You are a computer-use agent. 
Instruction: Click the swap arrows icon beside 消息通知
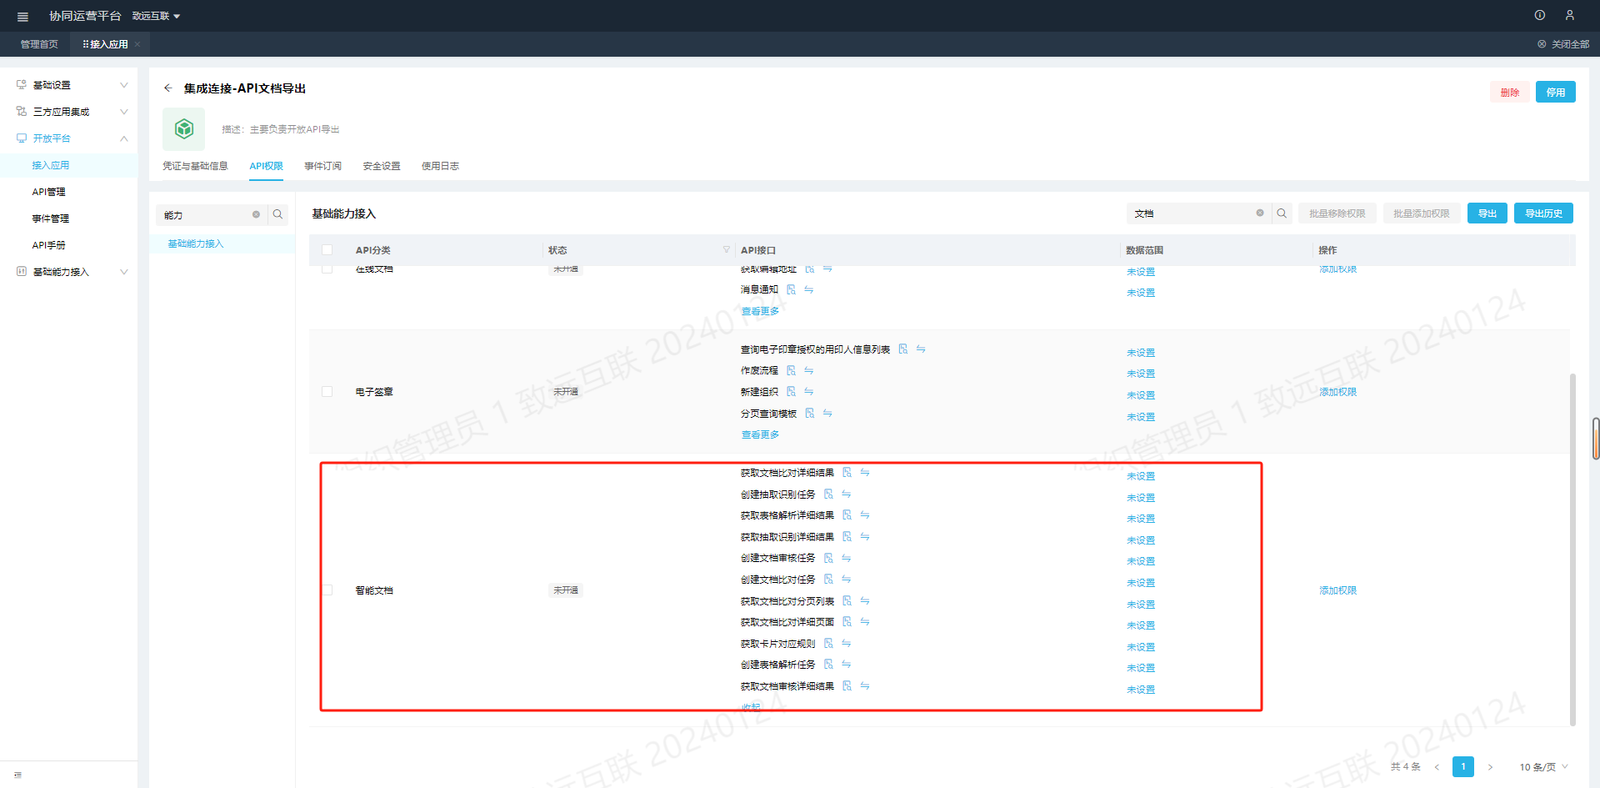tap(809, 290)
